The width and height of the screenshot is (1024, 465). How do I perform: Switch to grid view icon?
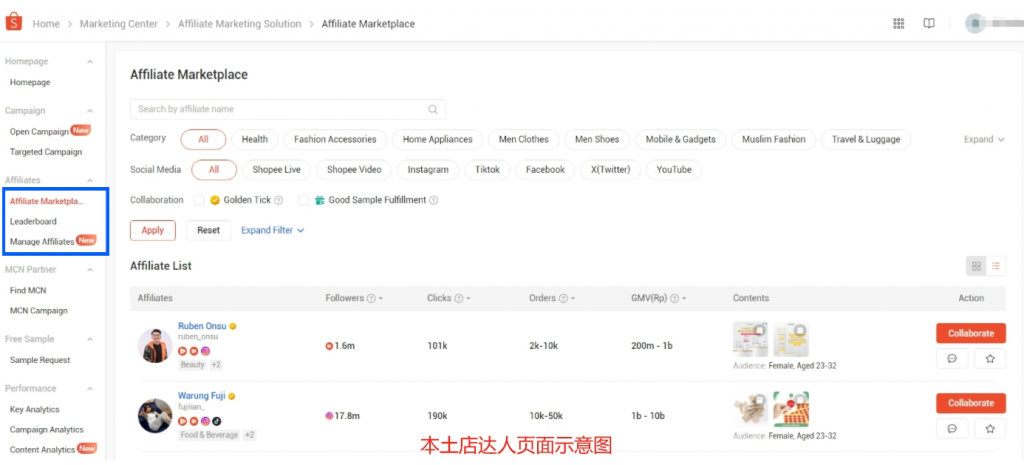click(x=976, y=266)
